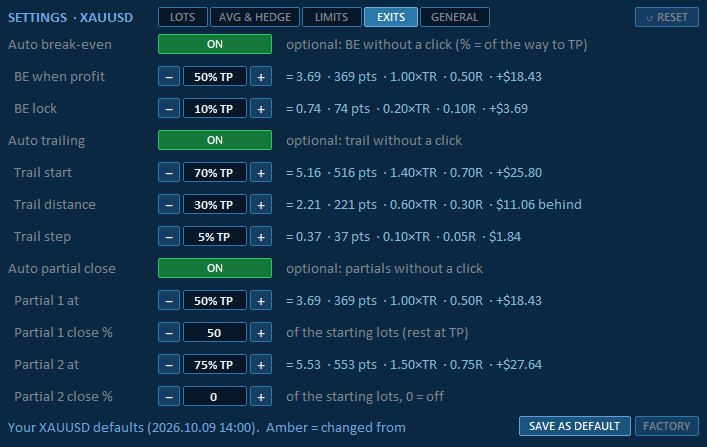This screenshot has height=447, width=707.
Task: Decrease BE when profit value
Action: (169, 76)
